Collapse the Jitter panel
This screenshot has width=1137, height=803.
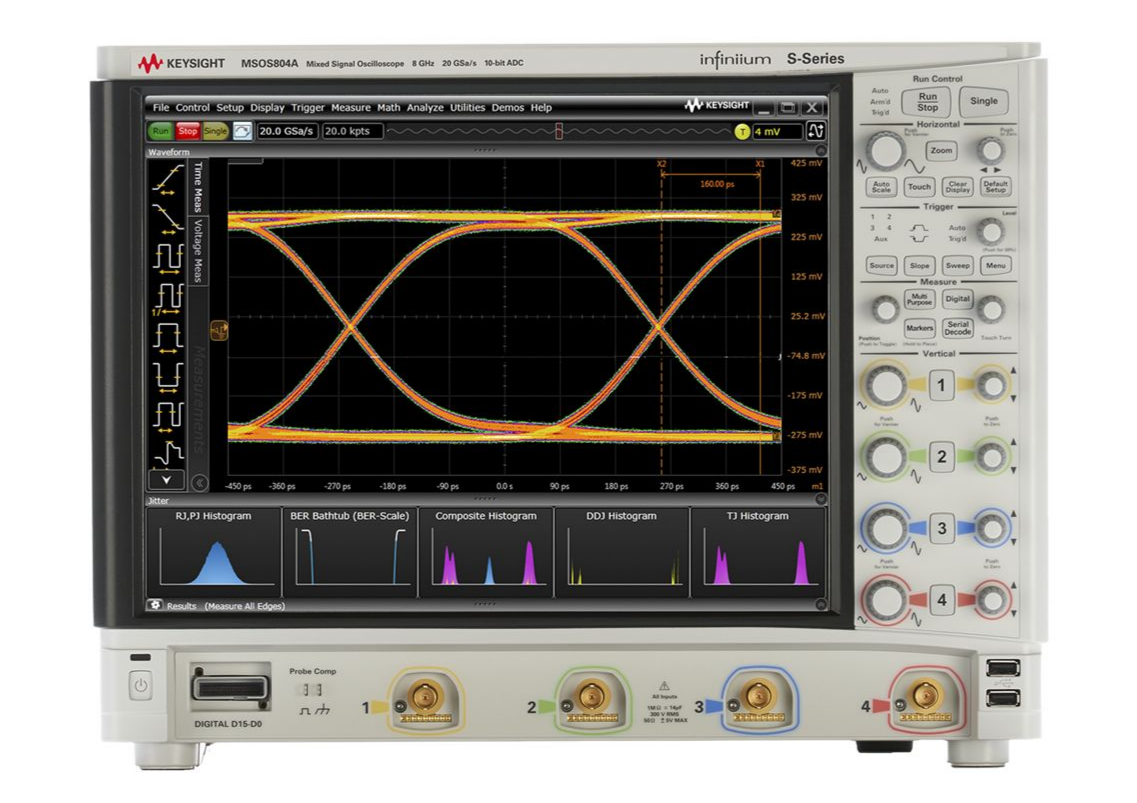[x=820, y=499]
